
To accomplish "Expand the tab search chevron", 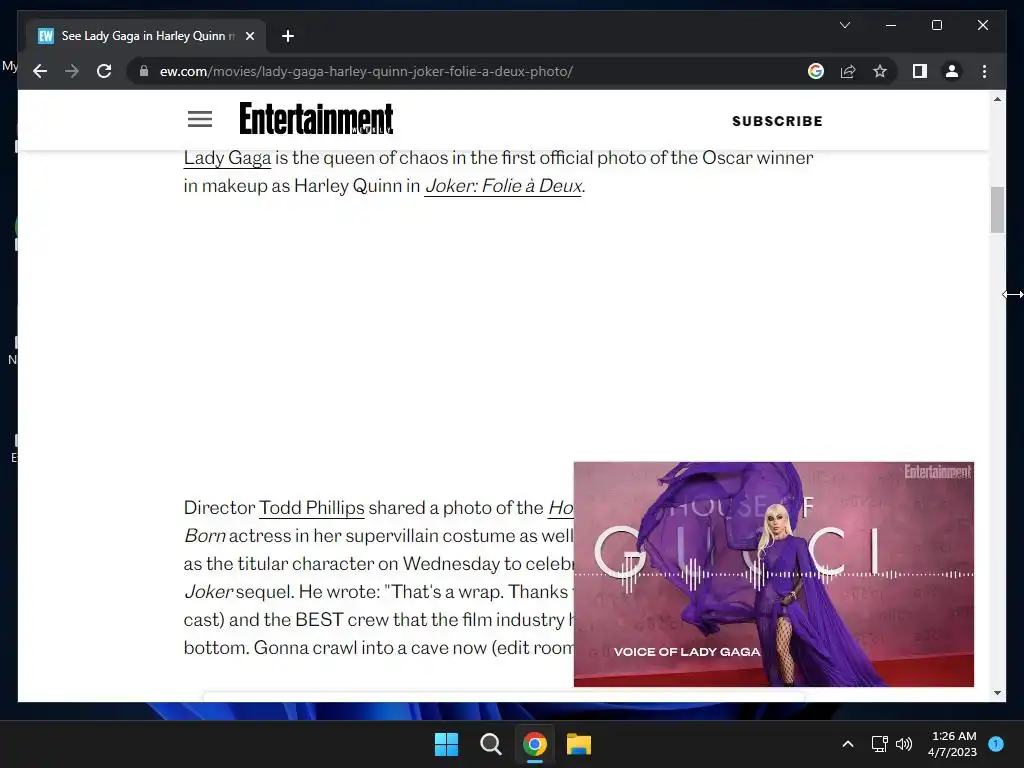I will (845, 25).
